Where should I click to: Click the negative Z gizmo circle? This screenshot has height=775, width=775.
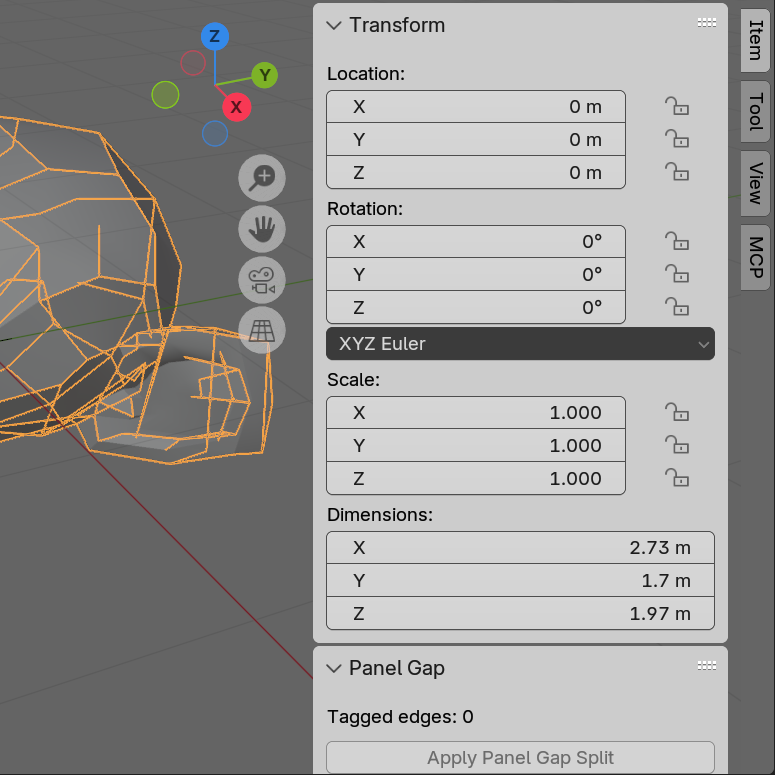(x=215, y=133)
